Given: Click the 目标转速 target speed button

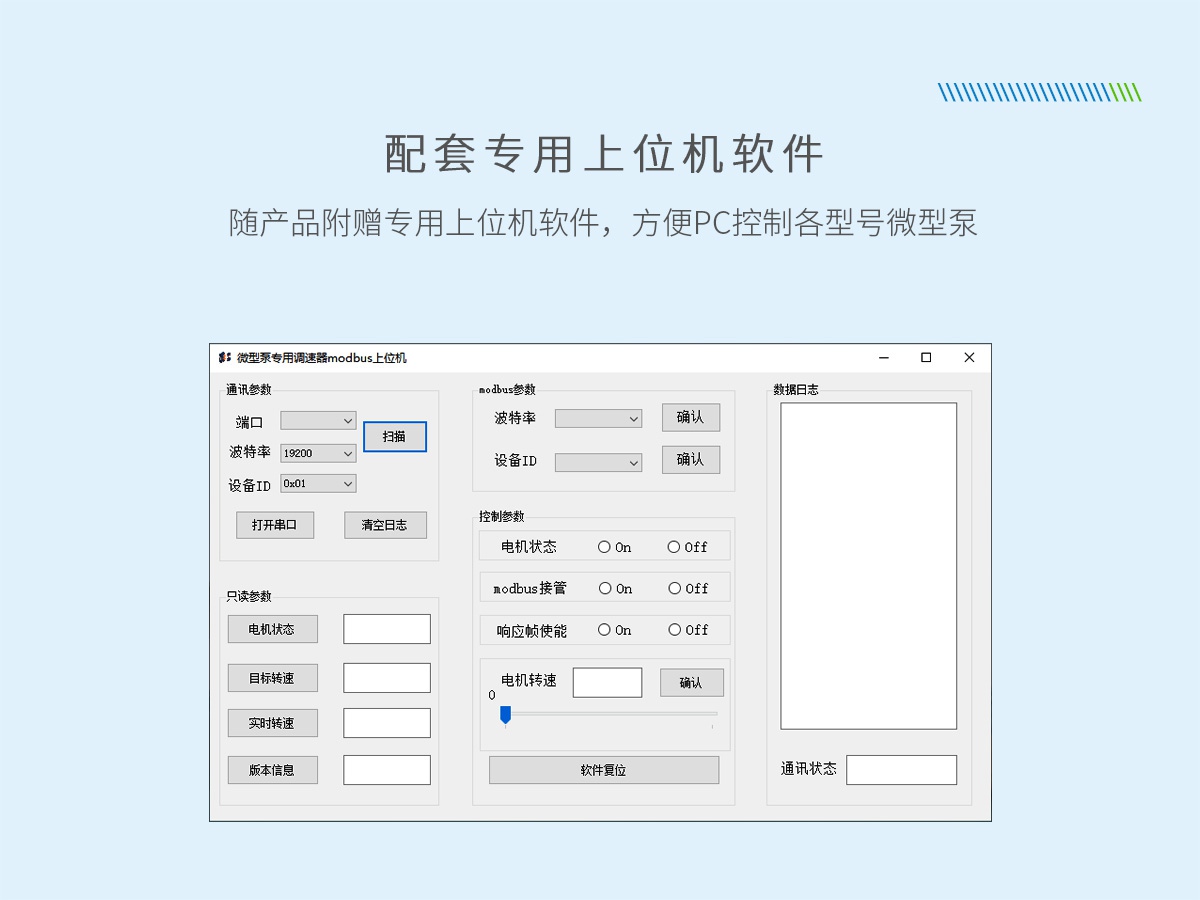Looking at the screenshot, I should click(x=273, y=677).
